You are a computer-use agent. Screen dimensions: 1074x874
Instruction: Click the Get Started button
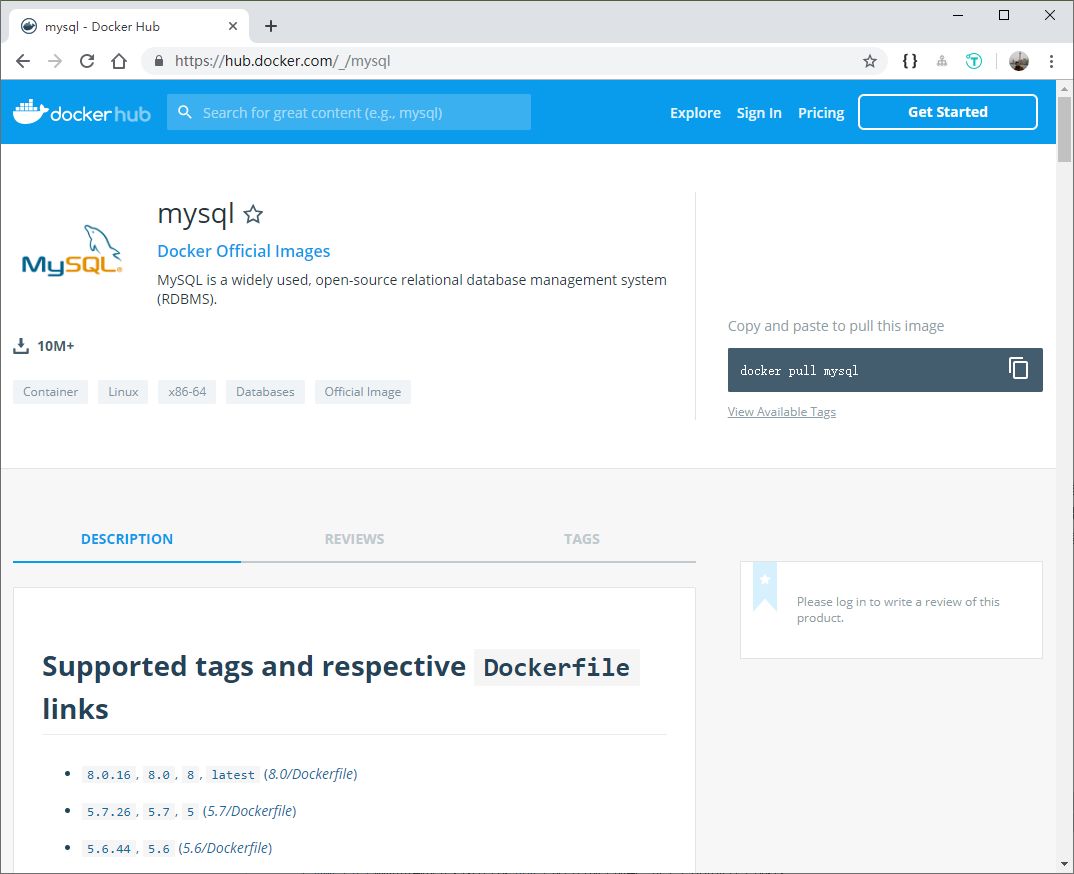click(947, 112)
